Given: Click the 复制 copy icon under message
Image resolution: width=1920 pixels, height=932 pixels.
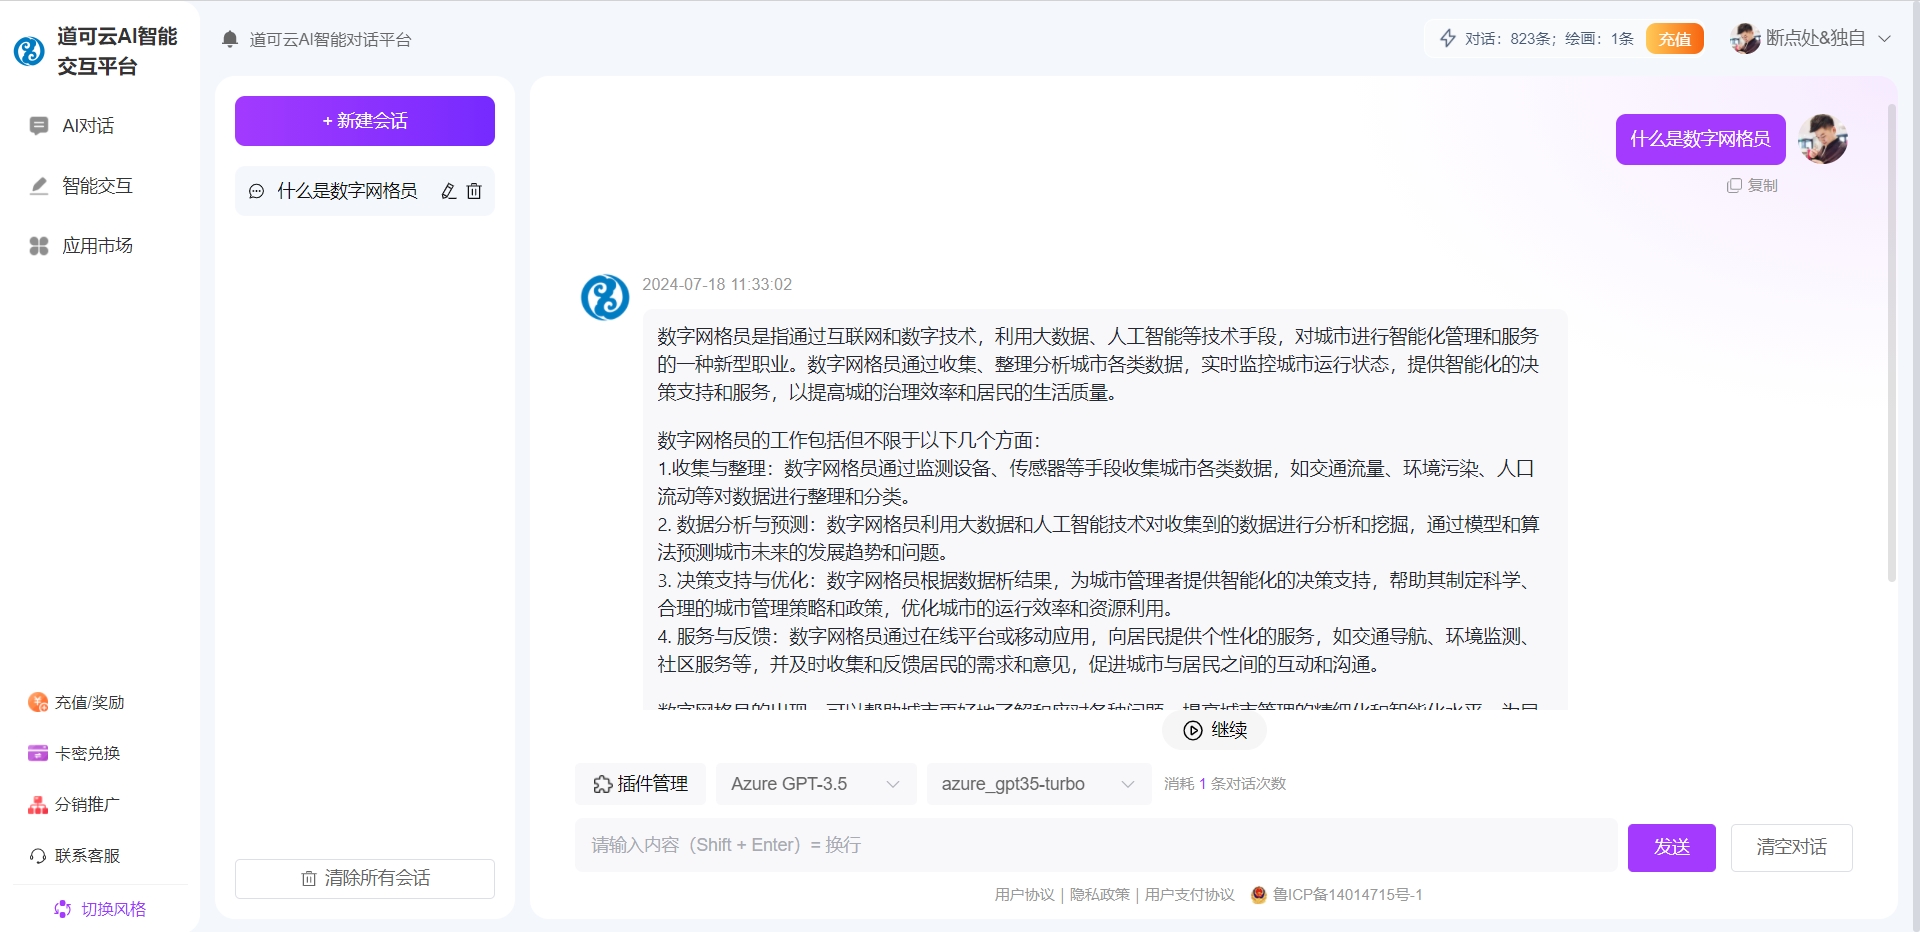Looking at the screenshot, I should (1734, 185).
